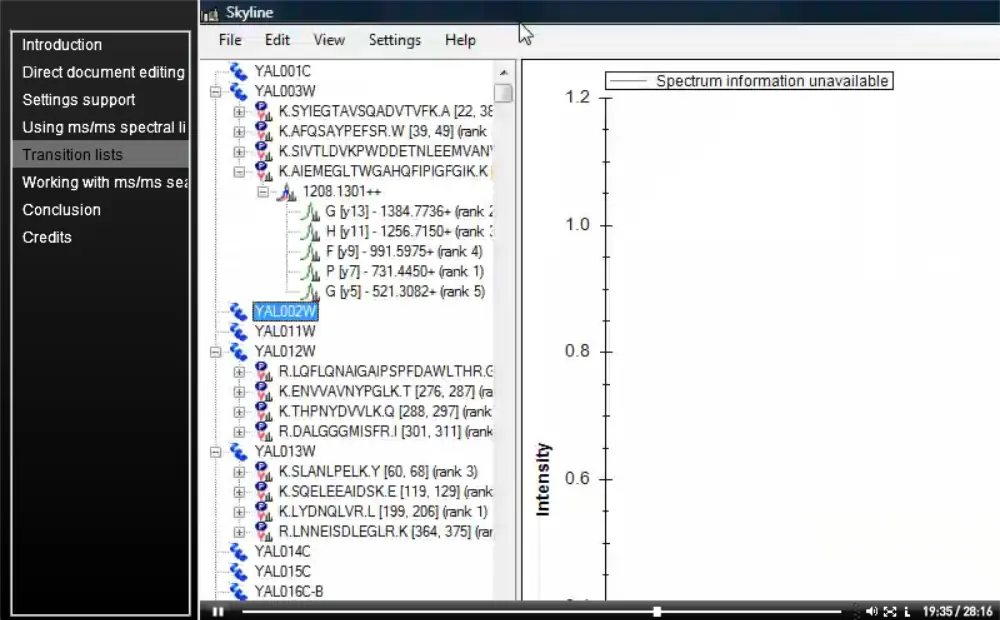Click the YAL011W protein icon
The image size is (1000, 620).
coord(239,332)
